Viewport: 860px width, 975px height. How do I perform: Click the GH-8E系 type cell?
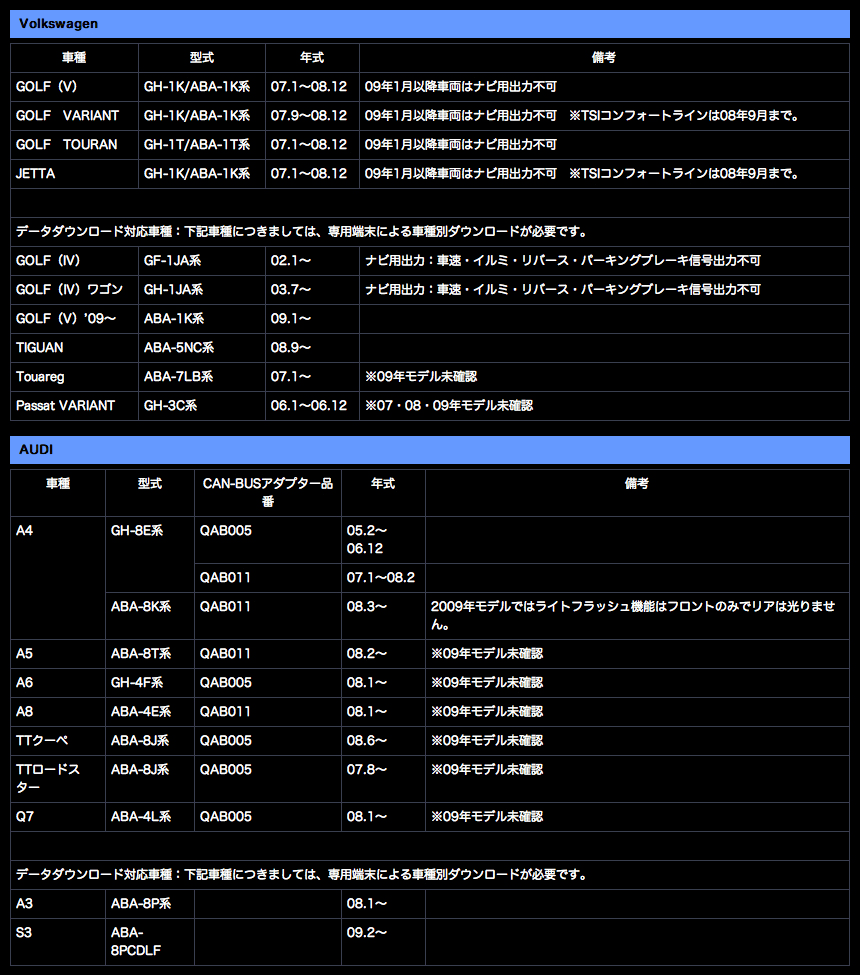[150, 554]
